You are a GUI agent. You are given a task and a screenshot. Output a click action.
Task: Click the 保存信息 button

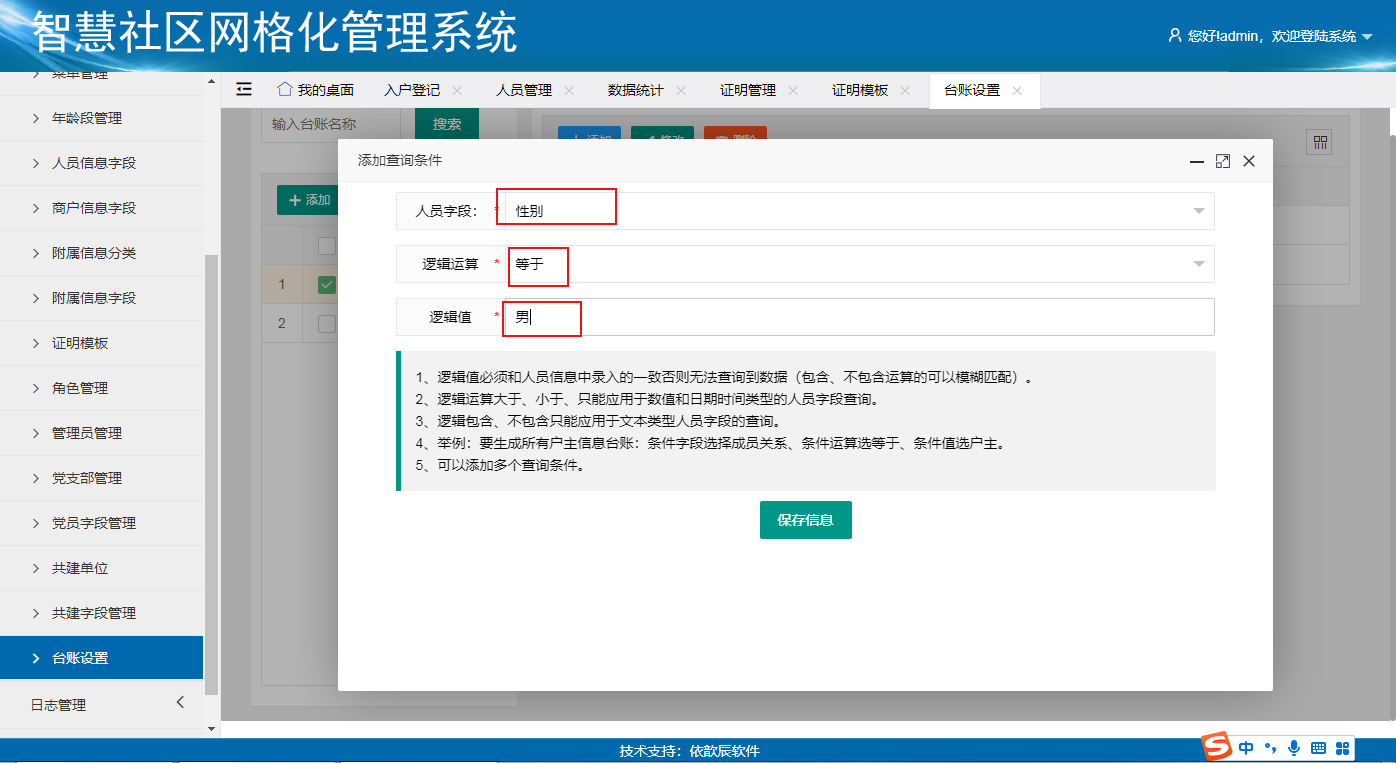click(805, 520)
